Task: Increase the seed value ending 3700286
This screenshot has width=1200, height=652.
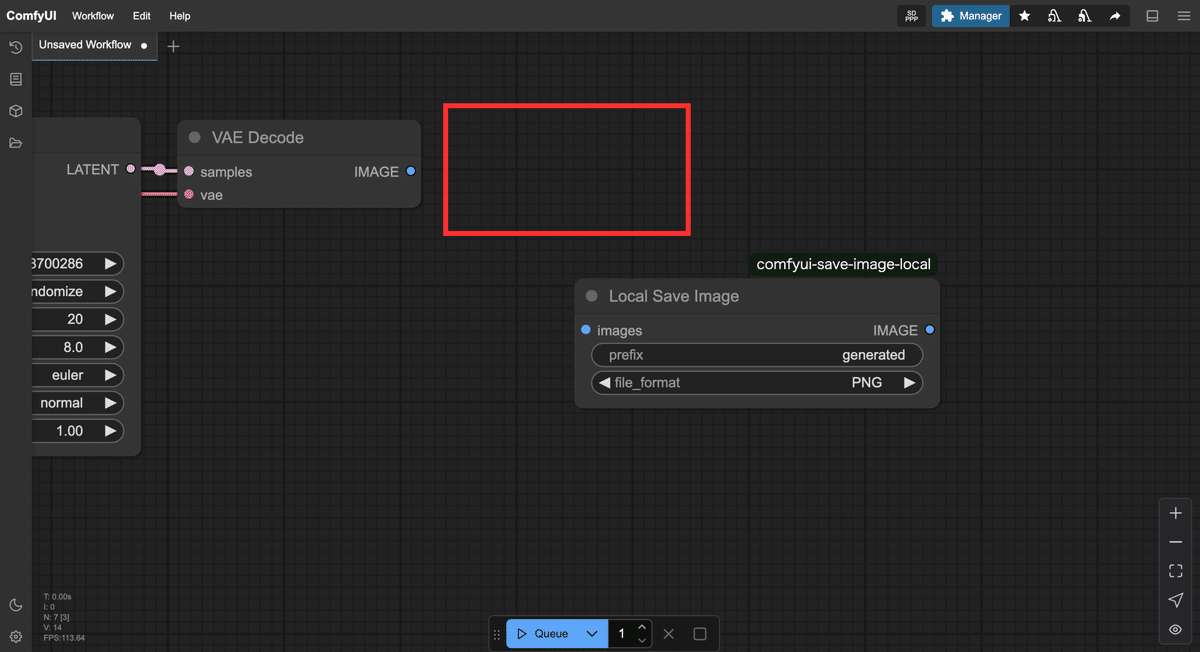Action: coord(110,264)
